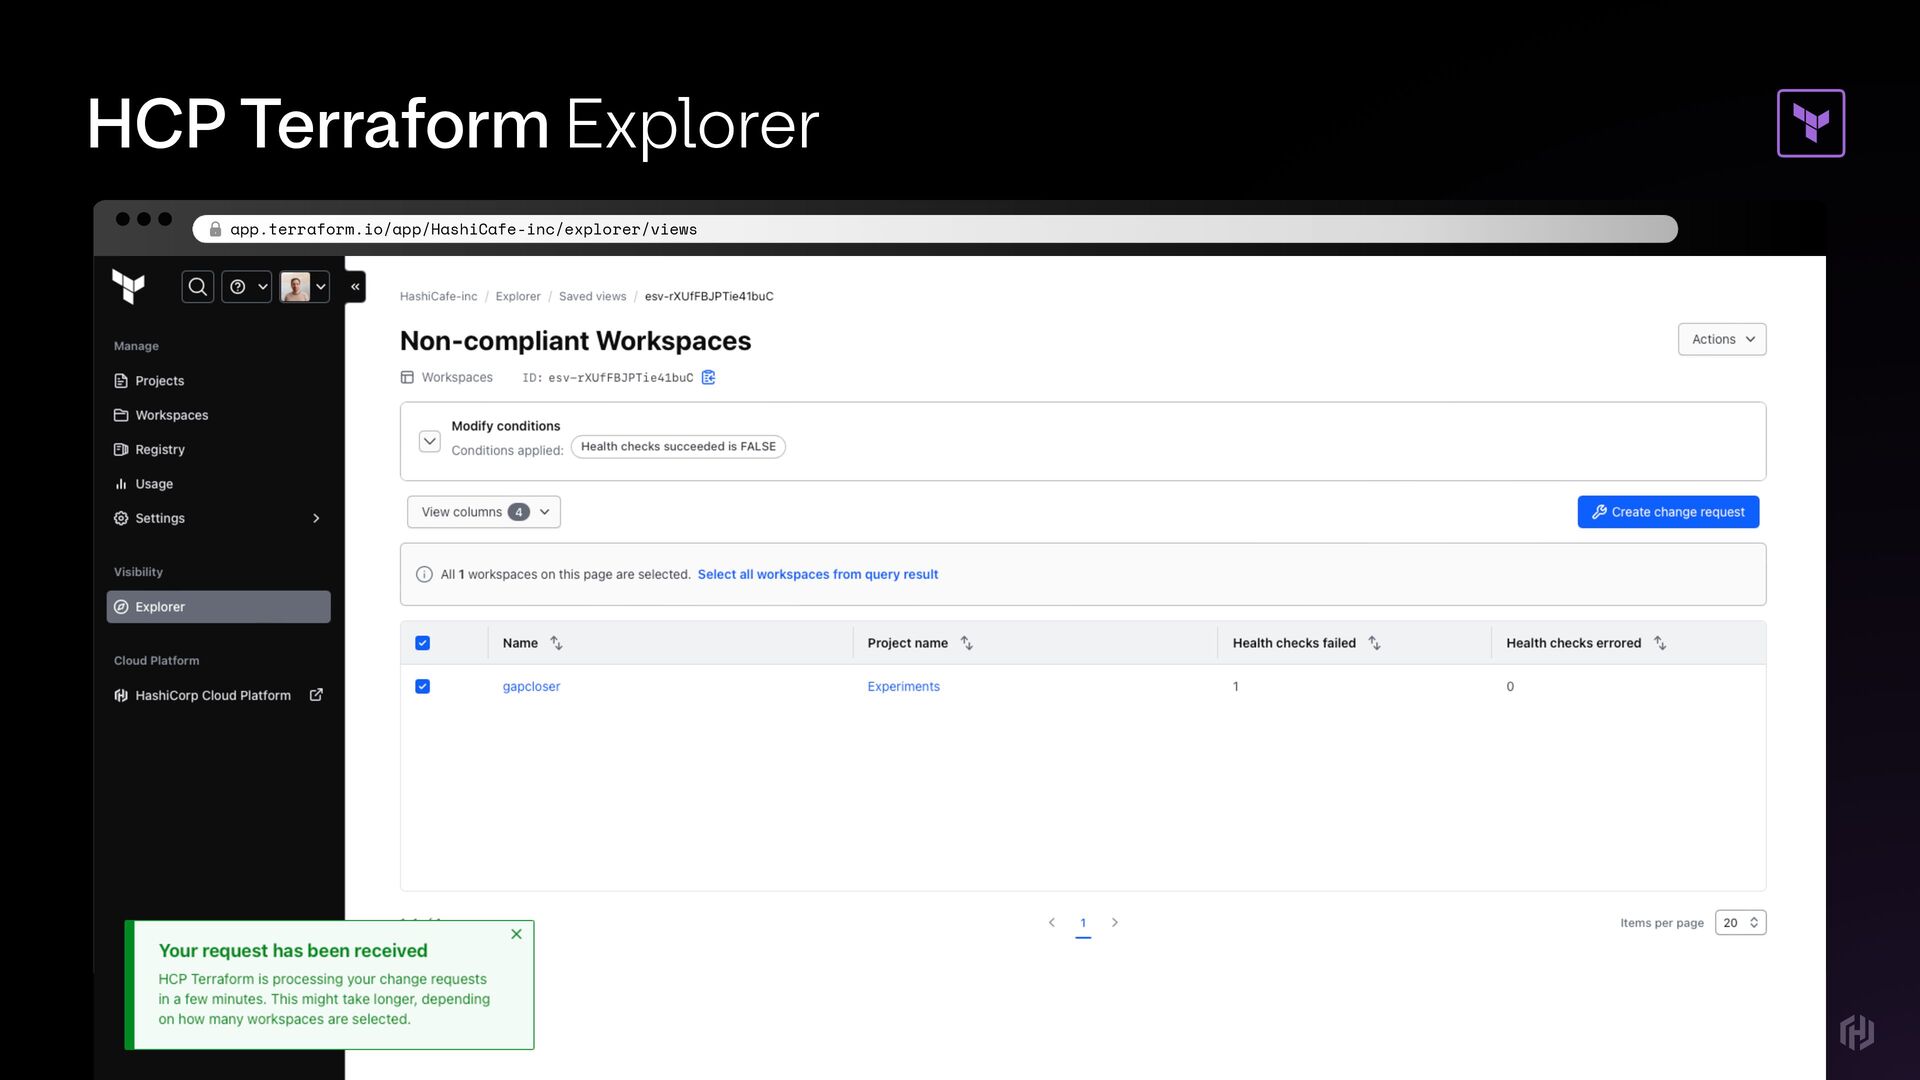Click the Health checks errored value 0
The image size is (1920, 1080).
[x=1510, y=687]
